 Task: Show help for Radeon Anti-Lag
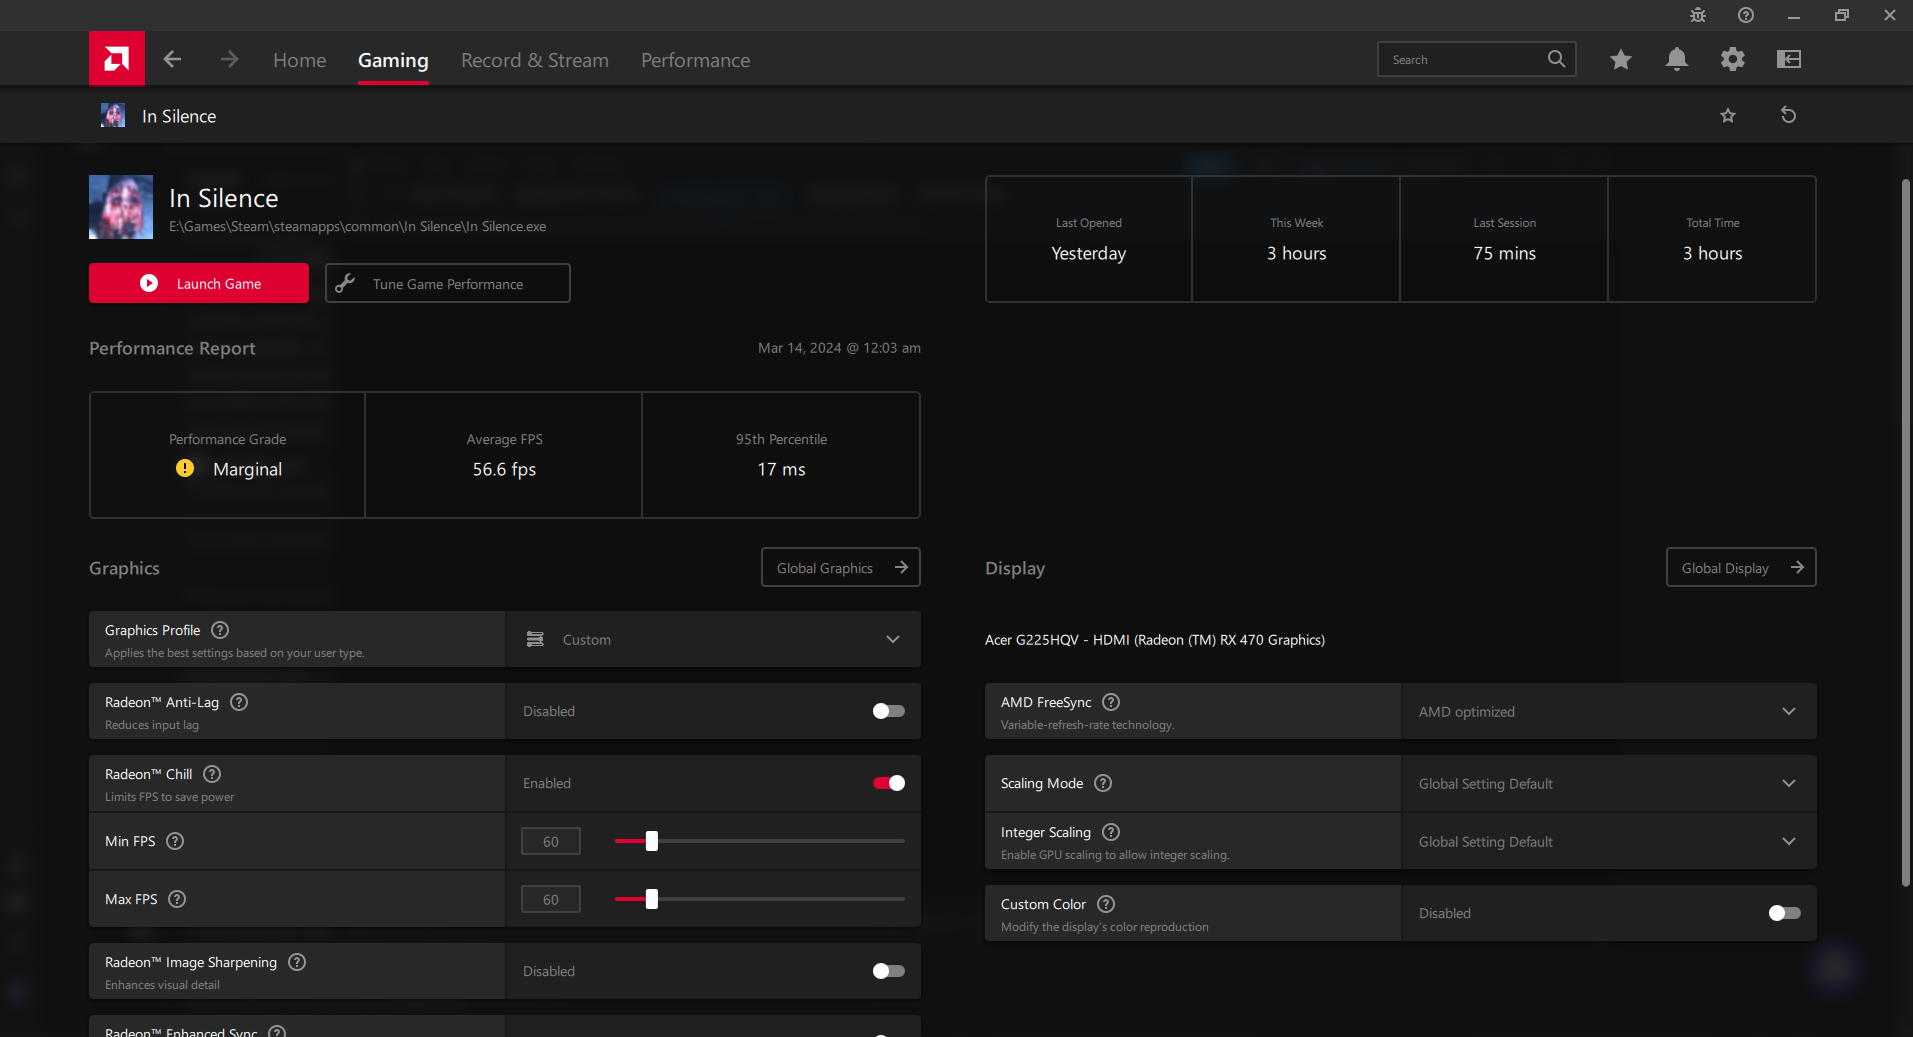click(x=239, y=702)
